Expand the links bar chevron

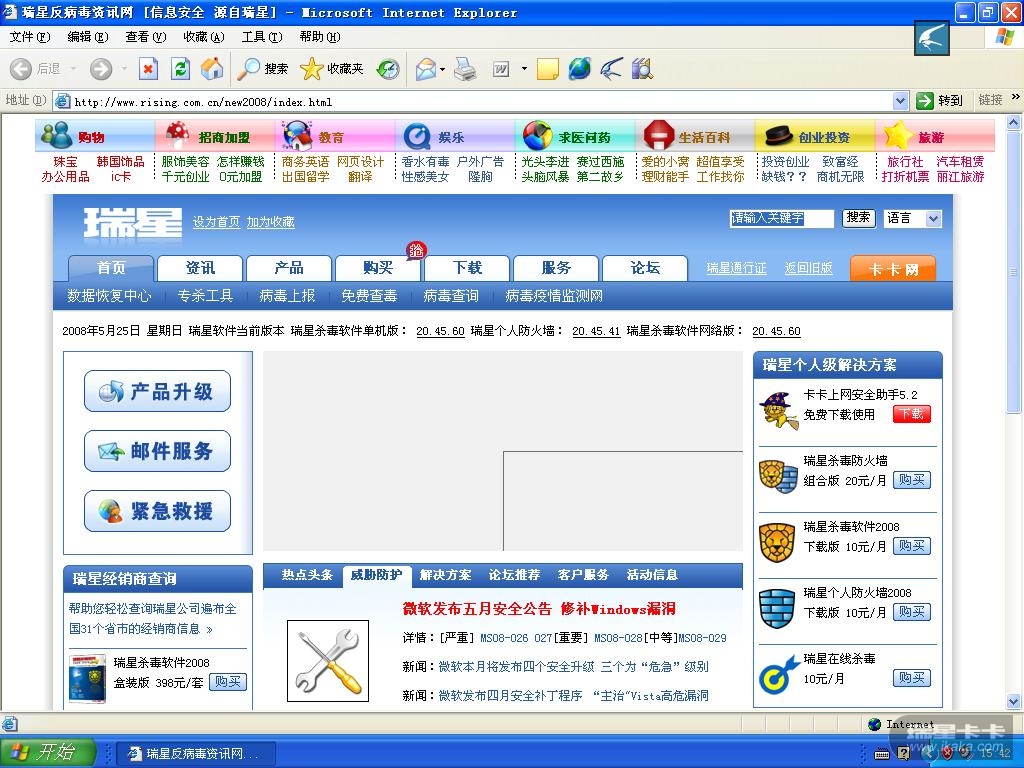(1016, 97)
